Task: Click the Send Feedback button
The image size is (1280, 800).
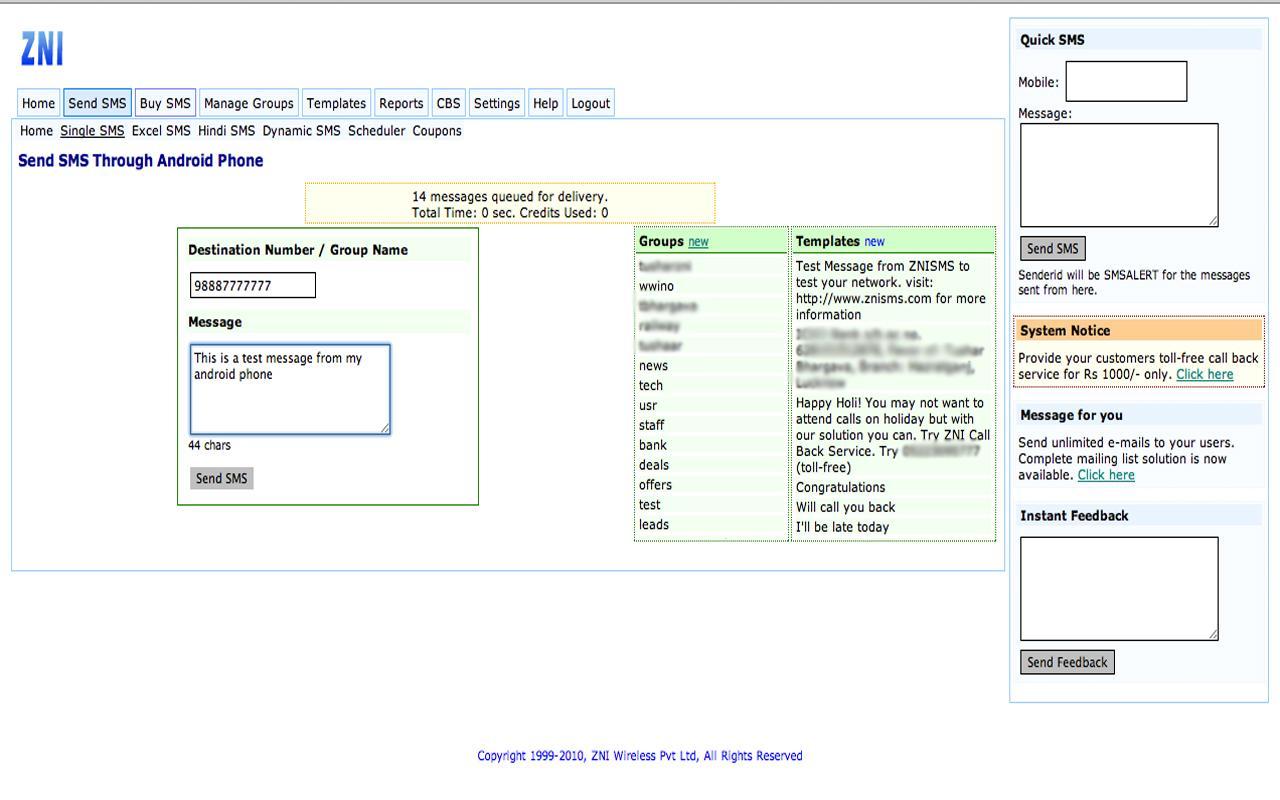Action: pyautogui.click(x=1067, y=662)
